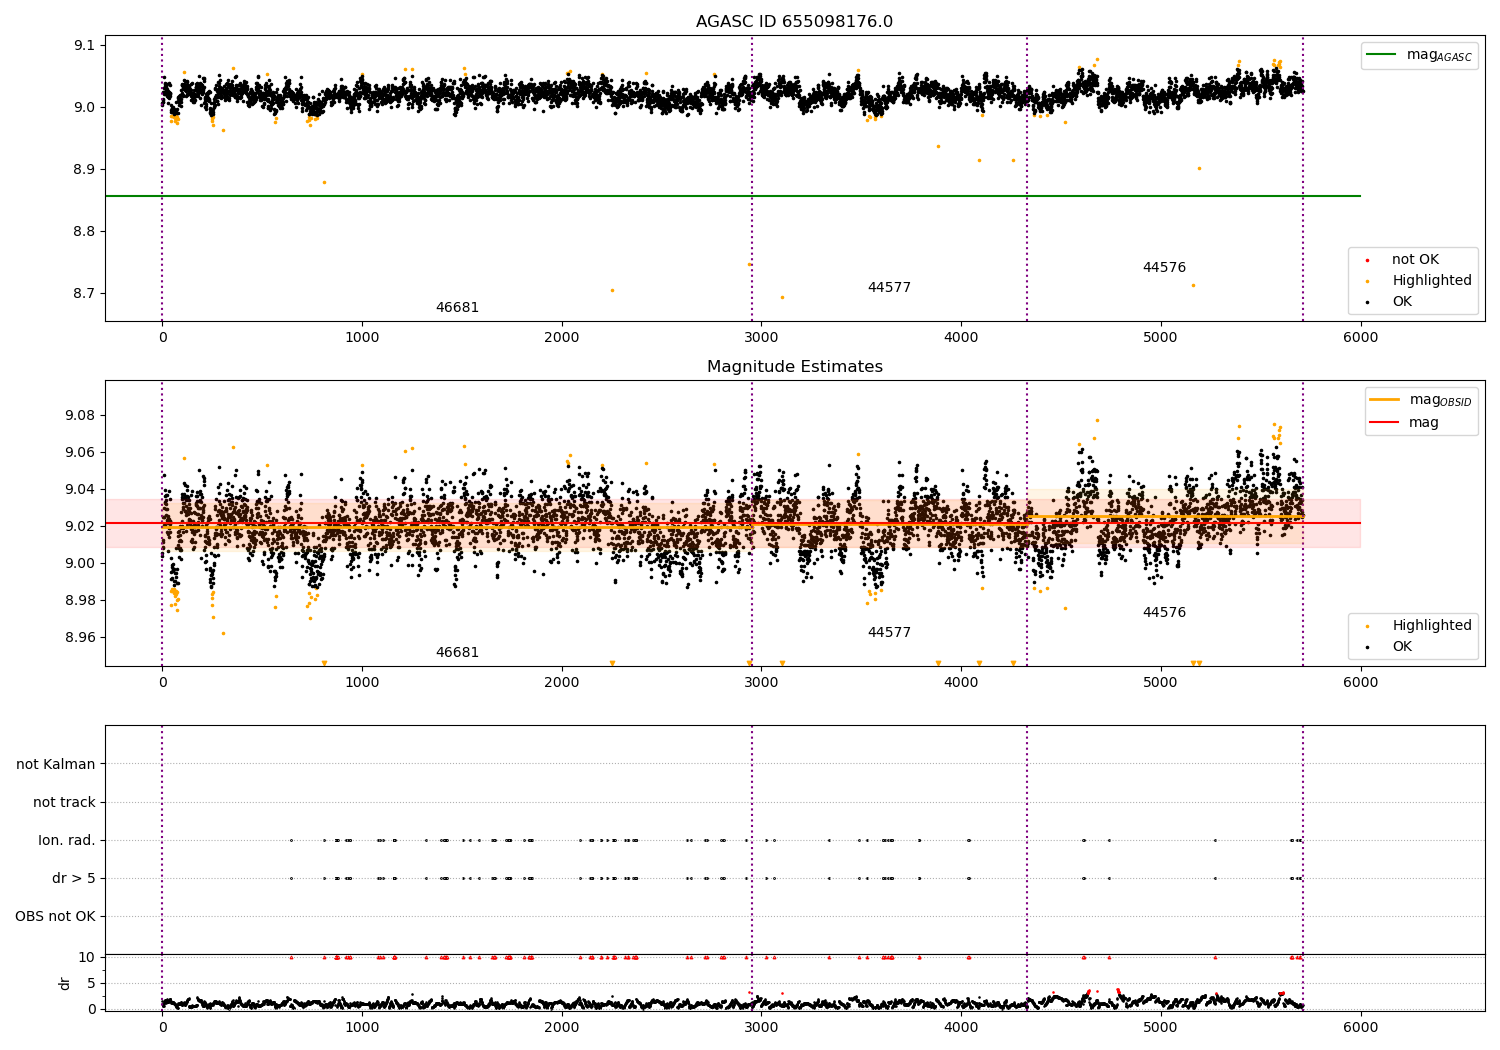1500x1050 pixels.
Task: Click the 9.08 y-axis tick in middle plot
Action: [x=79, y=416]
